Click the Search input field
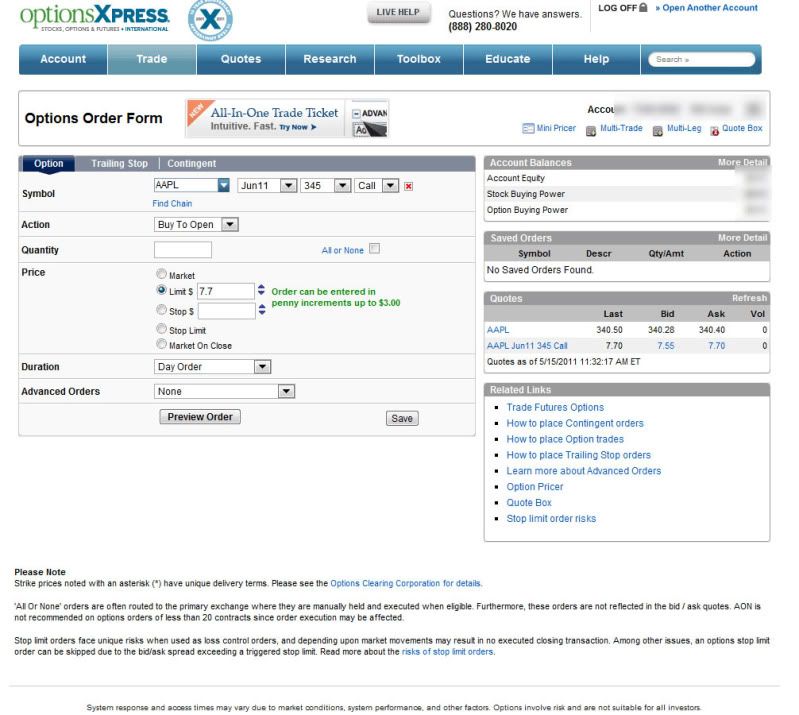 click(x=702, y=60)
